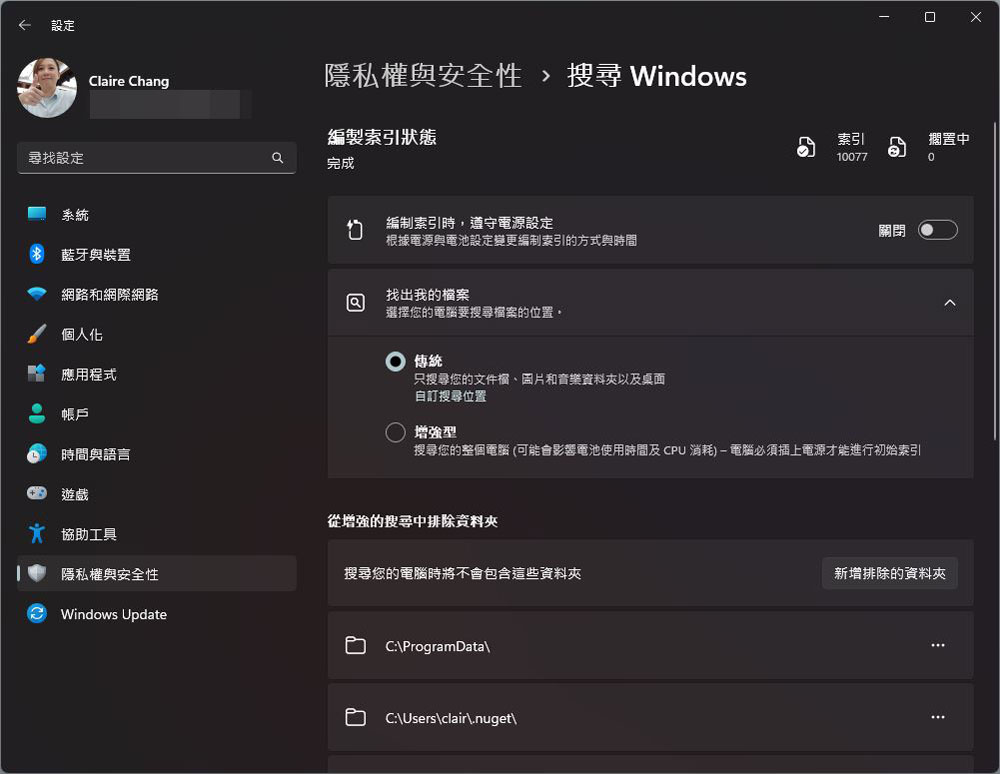
Task: Click the indexed count 10077
Action: [x=852, y=157]
